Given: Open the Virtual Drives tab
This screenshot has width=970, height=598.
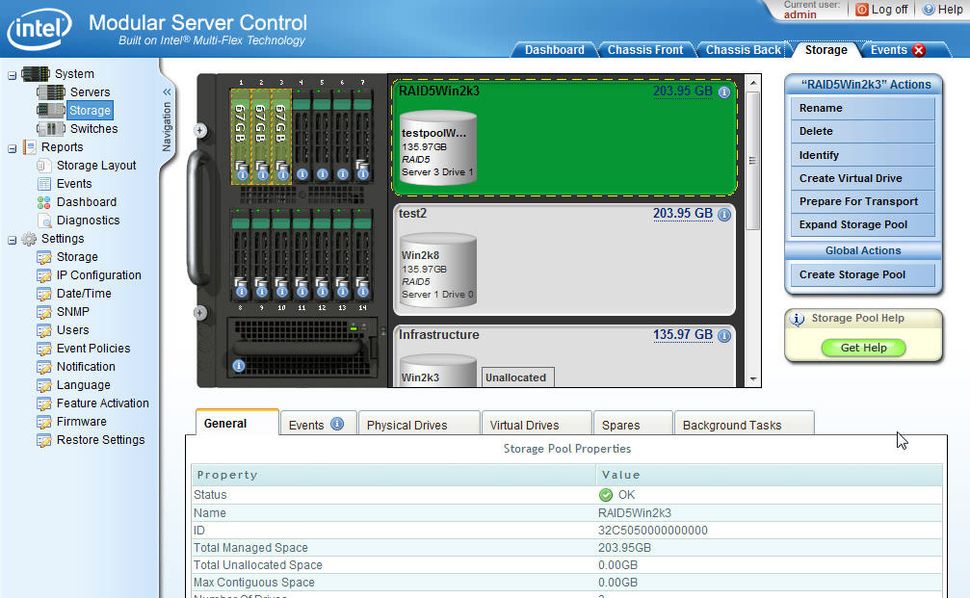Looking at the screenshot, I should pyautogui.click(x=536, y=424).
